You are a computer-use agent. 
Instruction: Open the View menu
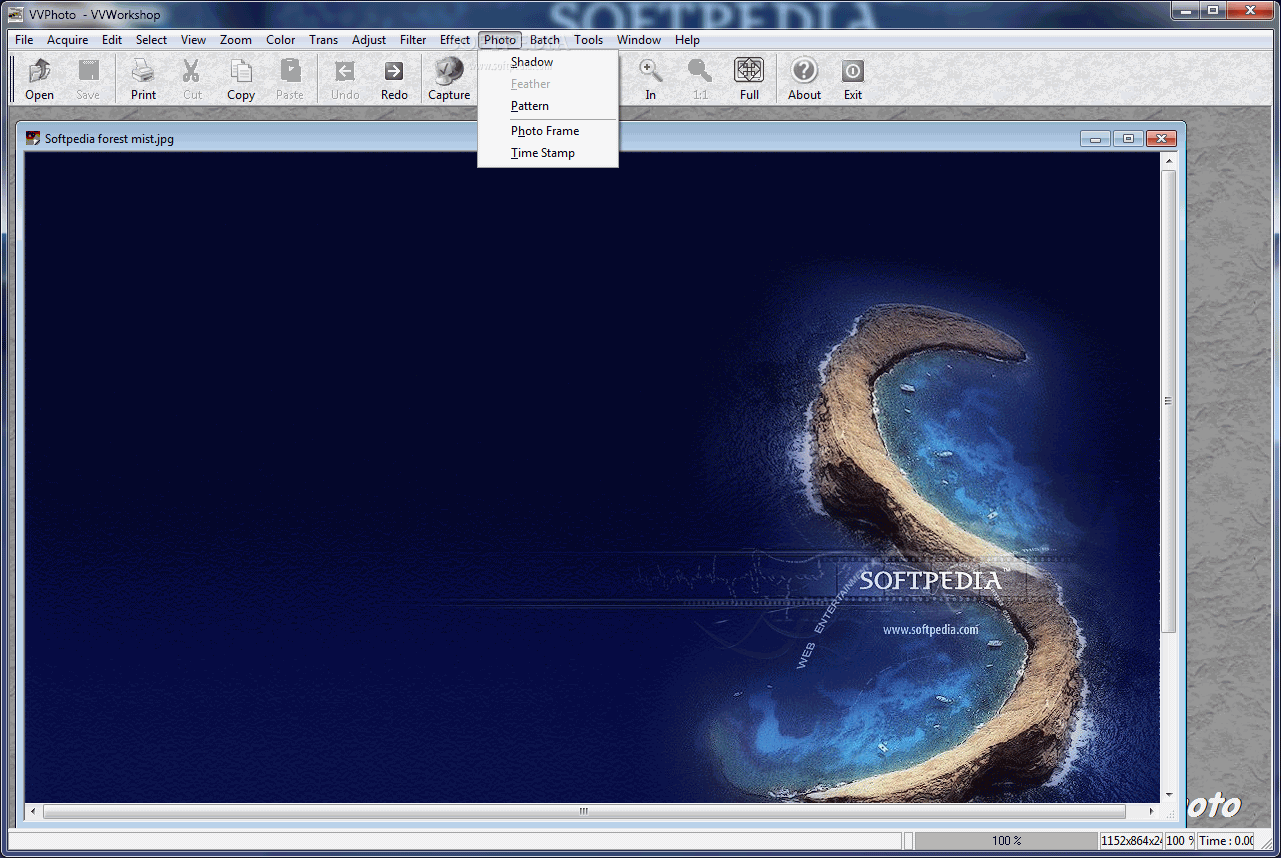(x=194, y=40)
